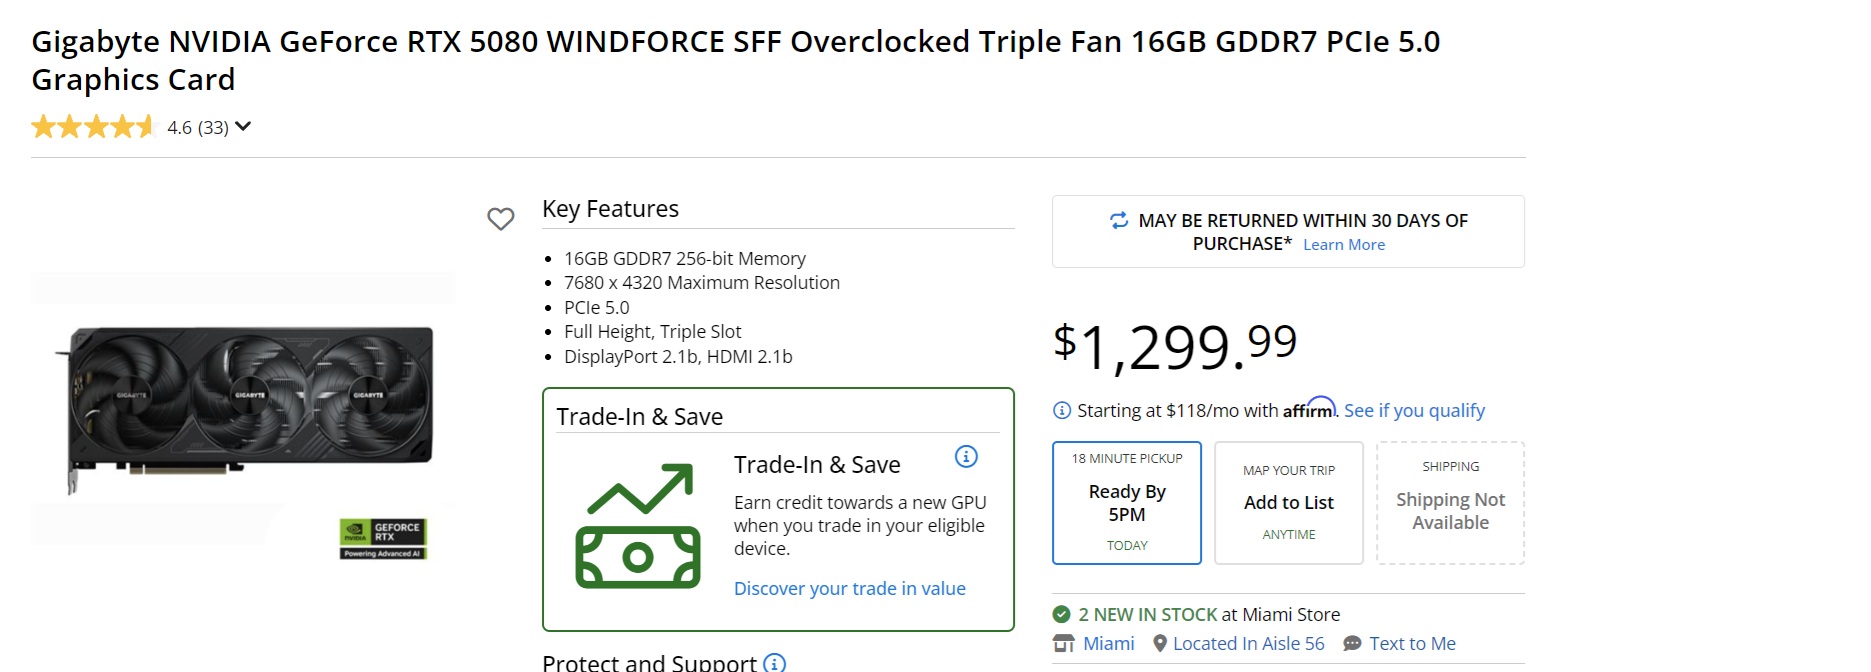Screen dimensions: 1871x672
Task: Click the green trade-in money chart icon
Action: pos(638,526)
